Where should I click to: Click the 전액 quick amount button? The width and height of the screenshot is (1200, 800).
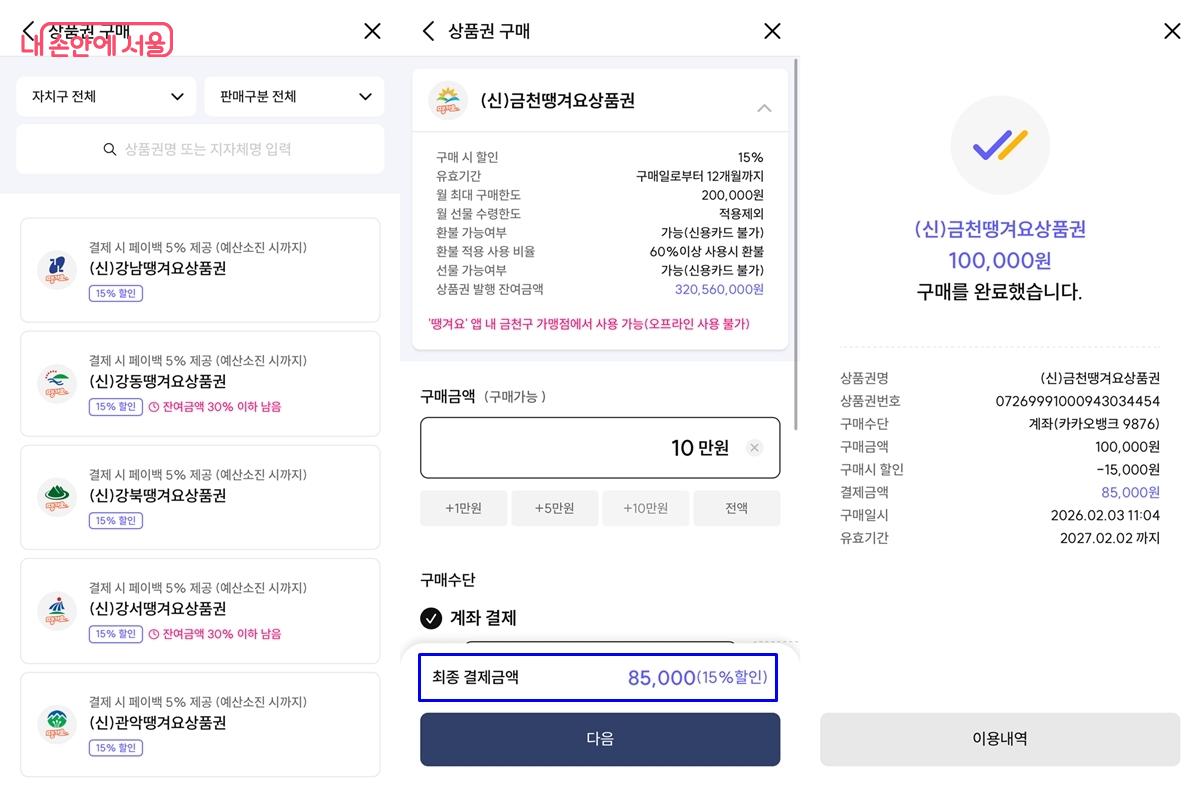pos(737,508)
